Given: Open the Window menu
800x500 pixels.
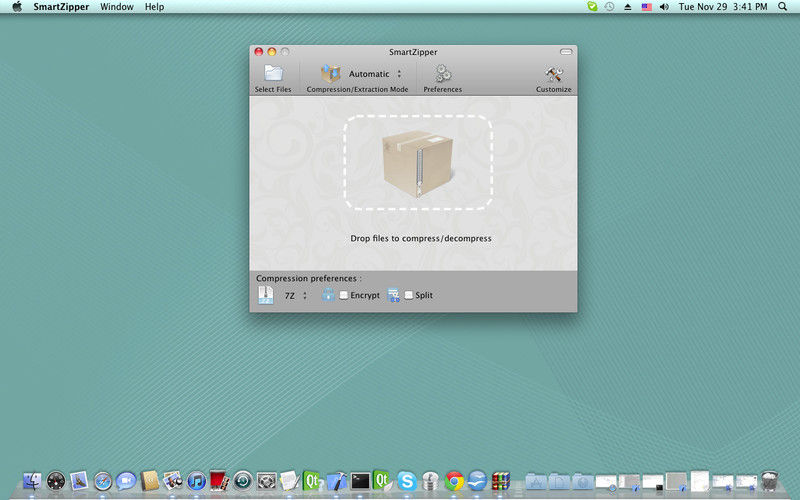Looking at the screenshot, I should [117, 7].
